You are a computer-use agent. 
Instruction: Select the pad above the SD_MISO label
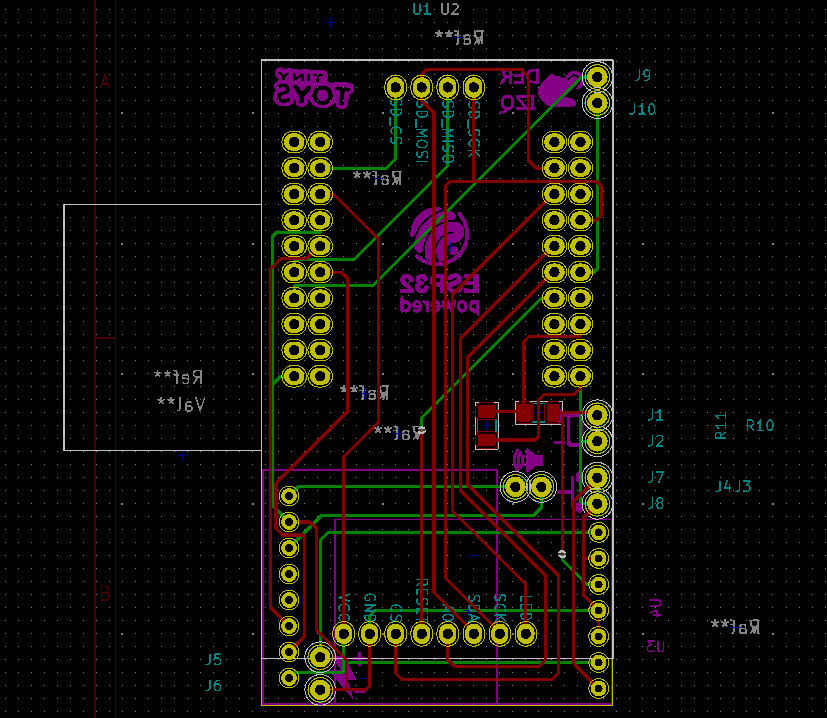pos(447,88)
